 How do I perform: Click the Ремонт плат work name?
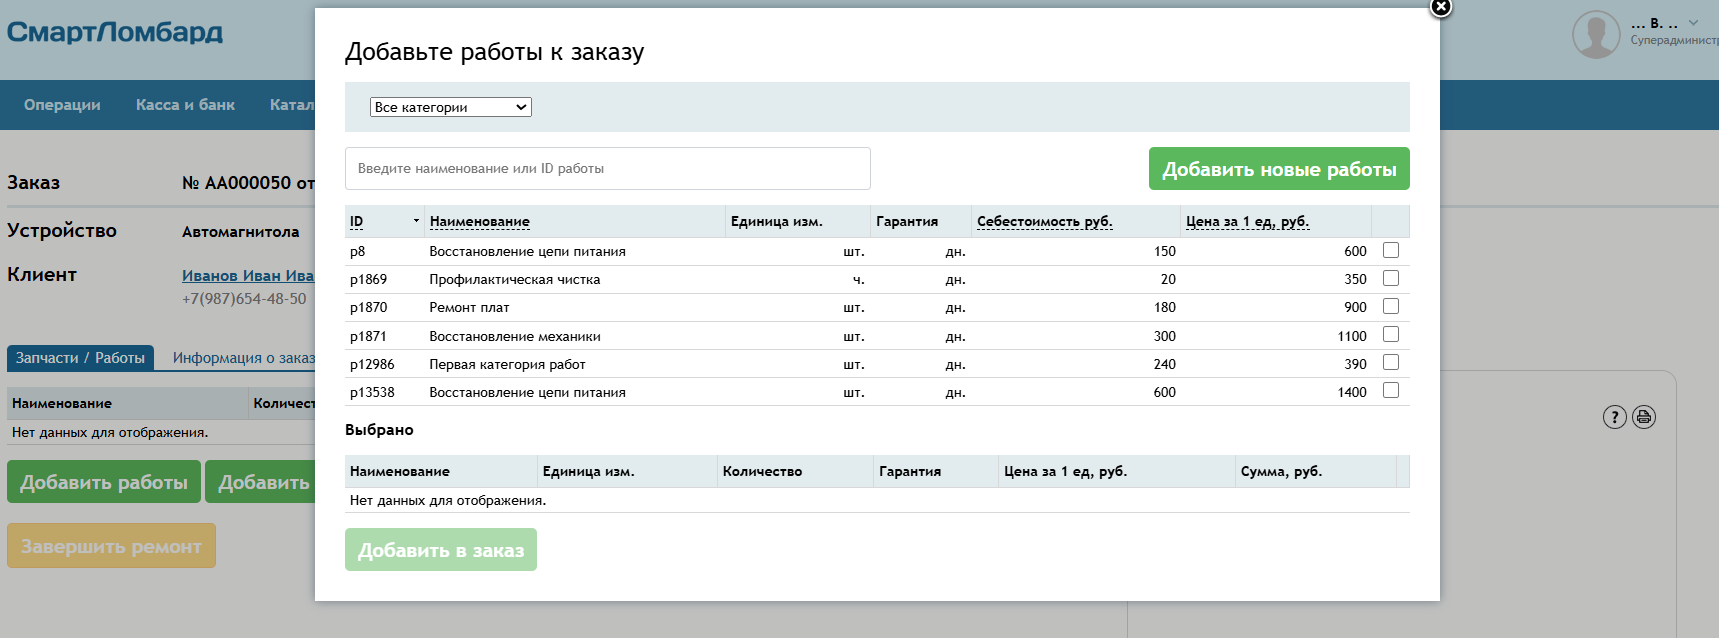point(469,308)
